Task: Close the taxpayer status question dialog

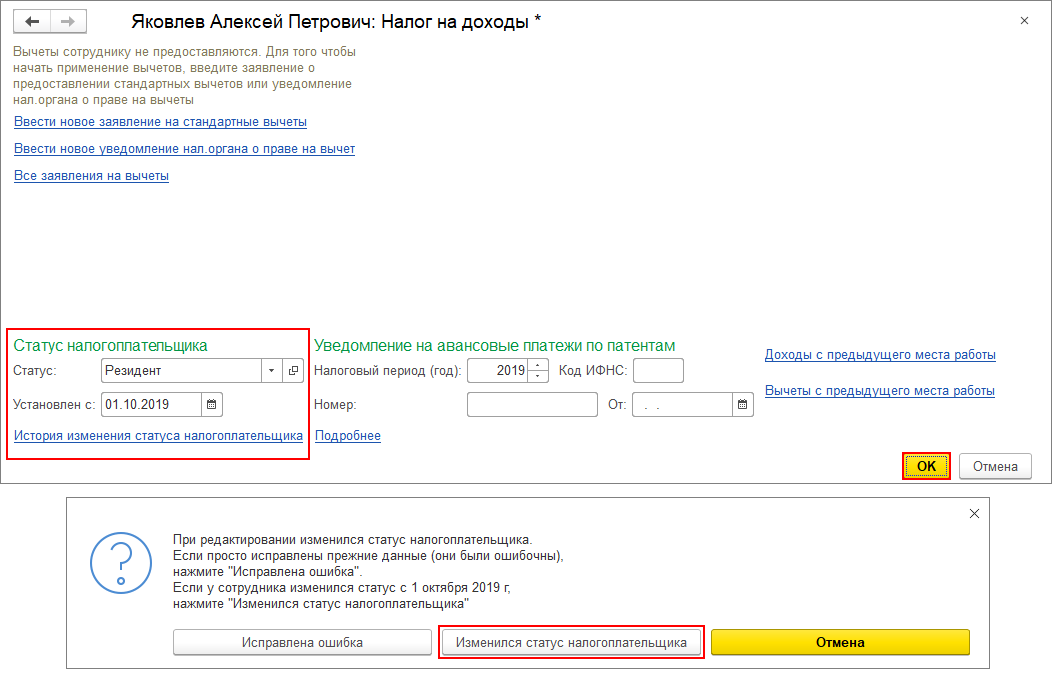Action: [975, 513]
